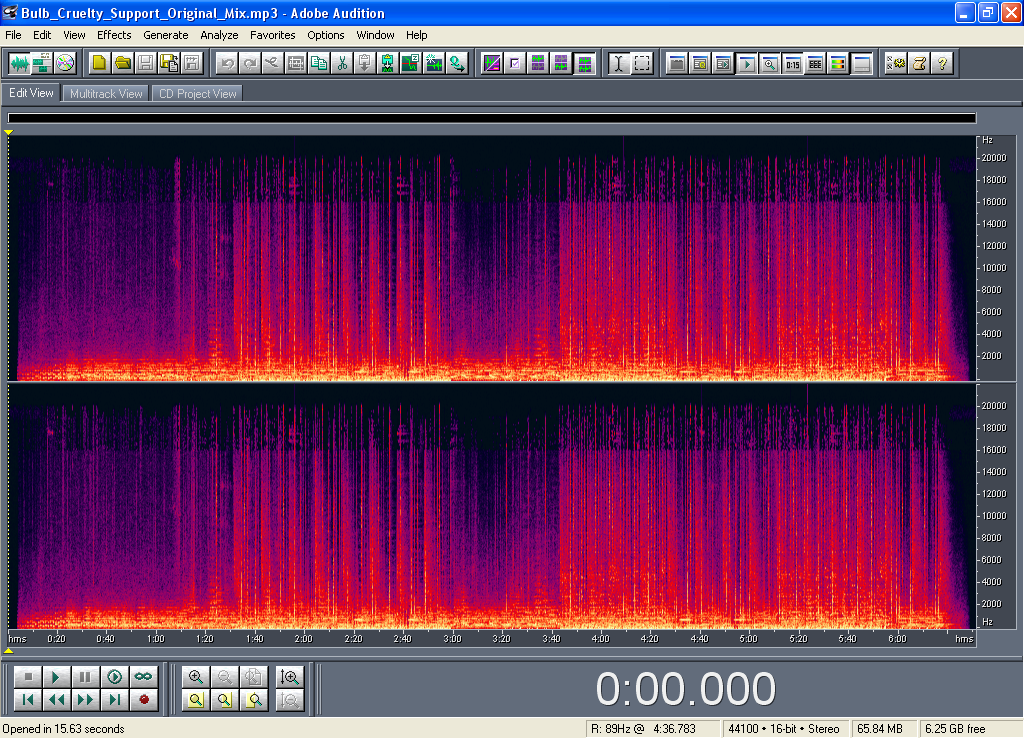Click the Cut scissors icon in toolbar
The width and height of the screenshot is (1024, 738).
coord(341,63)
